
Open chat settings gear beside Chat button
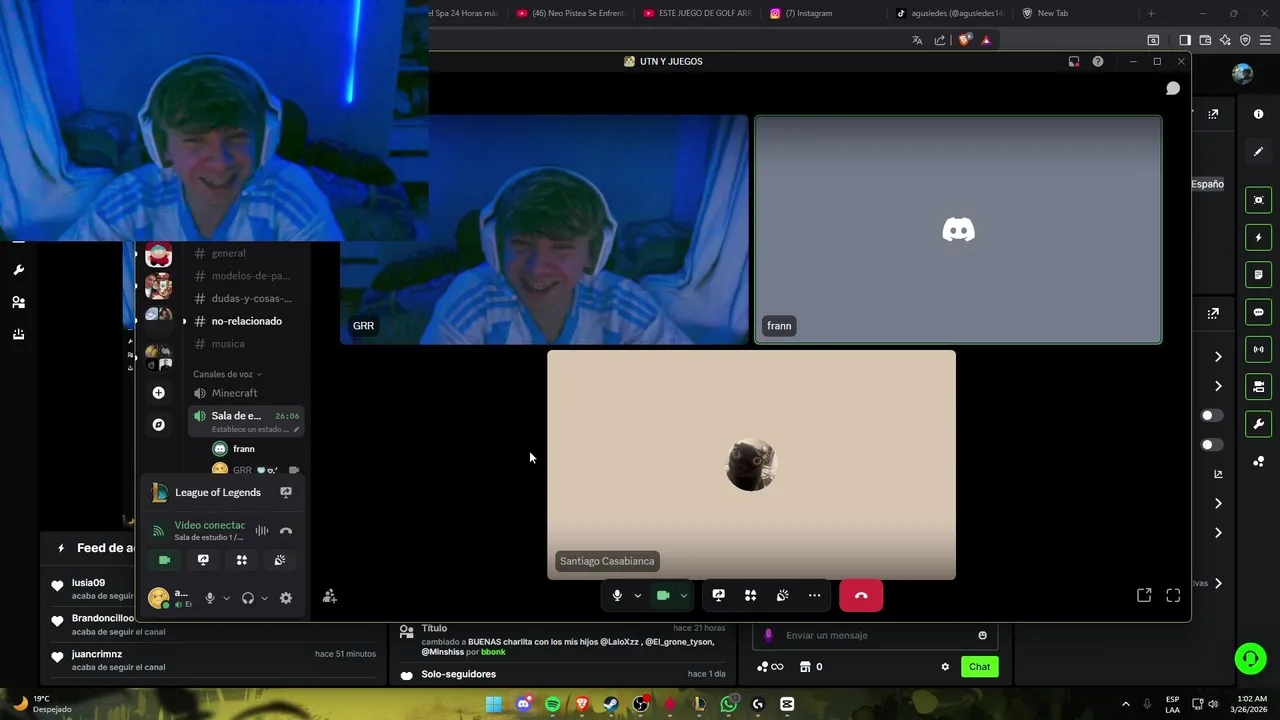pos(945,667)
